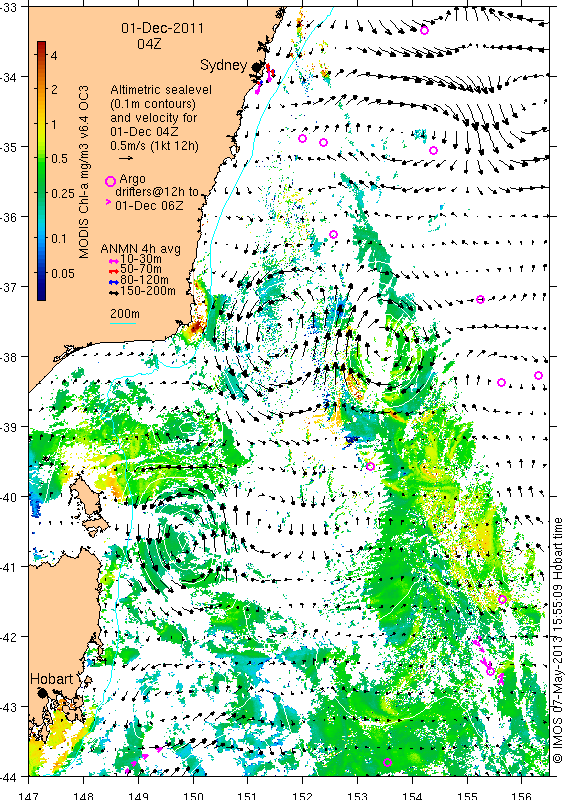
Task: Click the '(0.1m contours)' legend text
Action: [x=153, y=104]
